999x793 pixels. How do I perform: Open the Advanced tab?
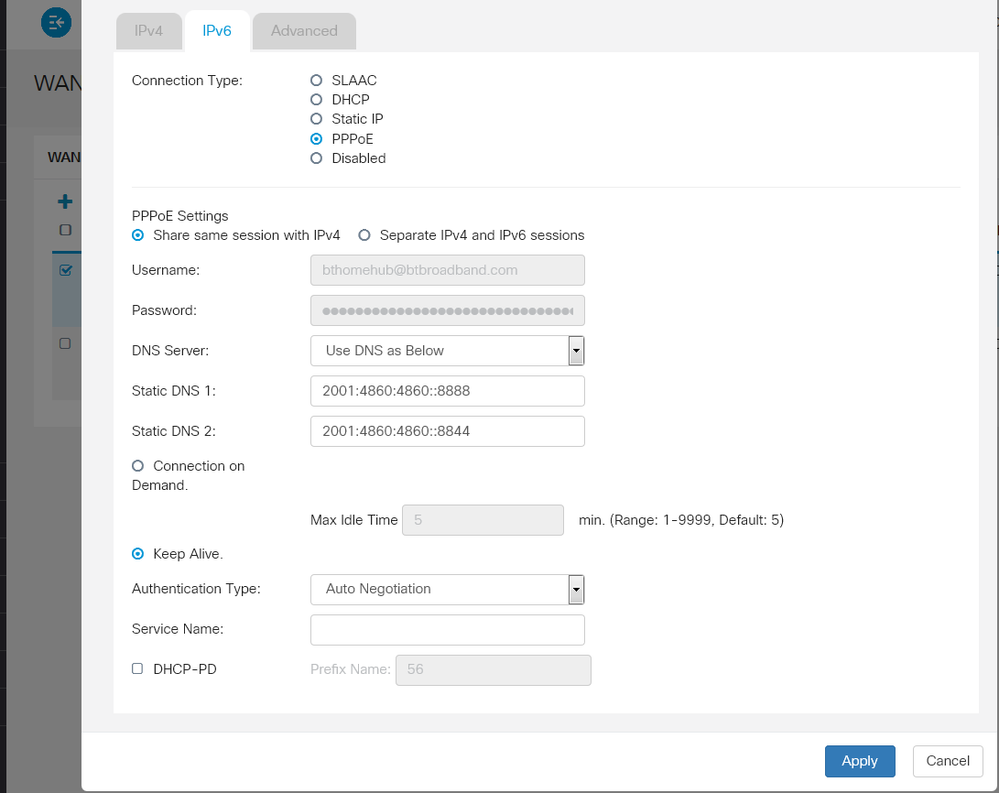click(x=304, y=31)
